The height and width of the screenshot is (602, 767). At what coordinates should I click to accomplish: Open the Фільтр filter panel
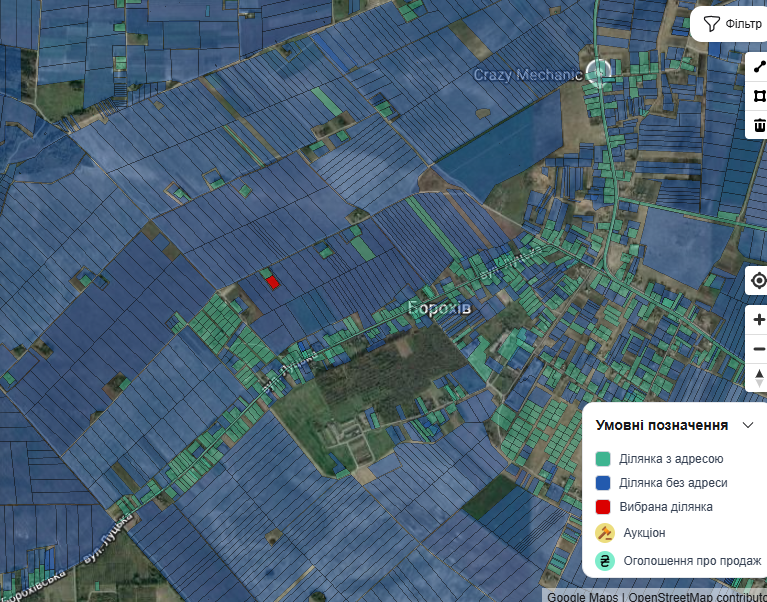732,24
